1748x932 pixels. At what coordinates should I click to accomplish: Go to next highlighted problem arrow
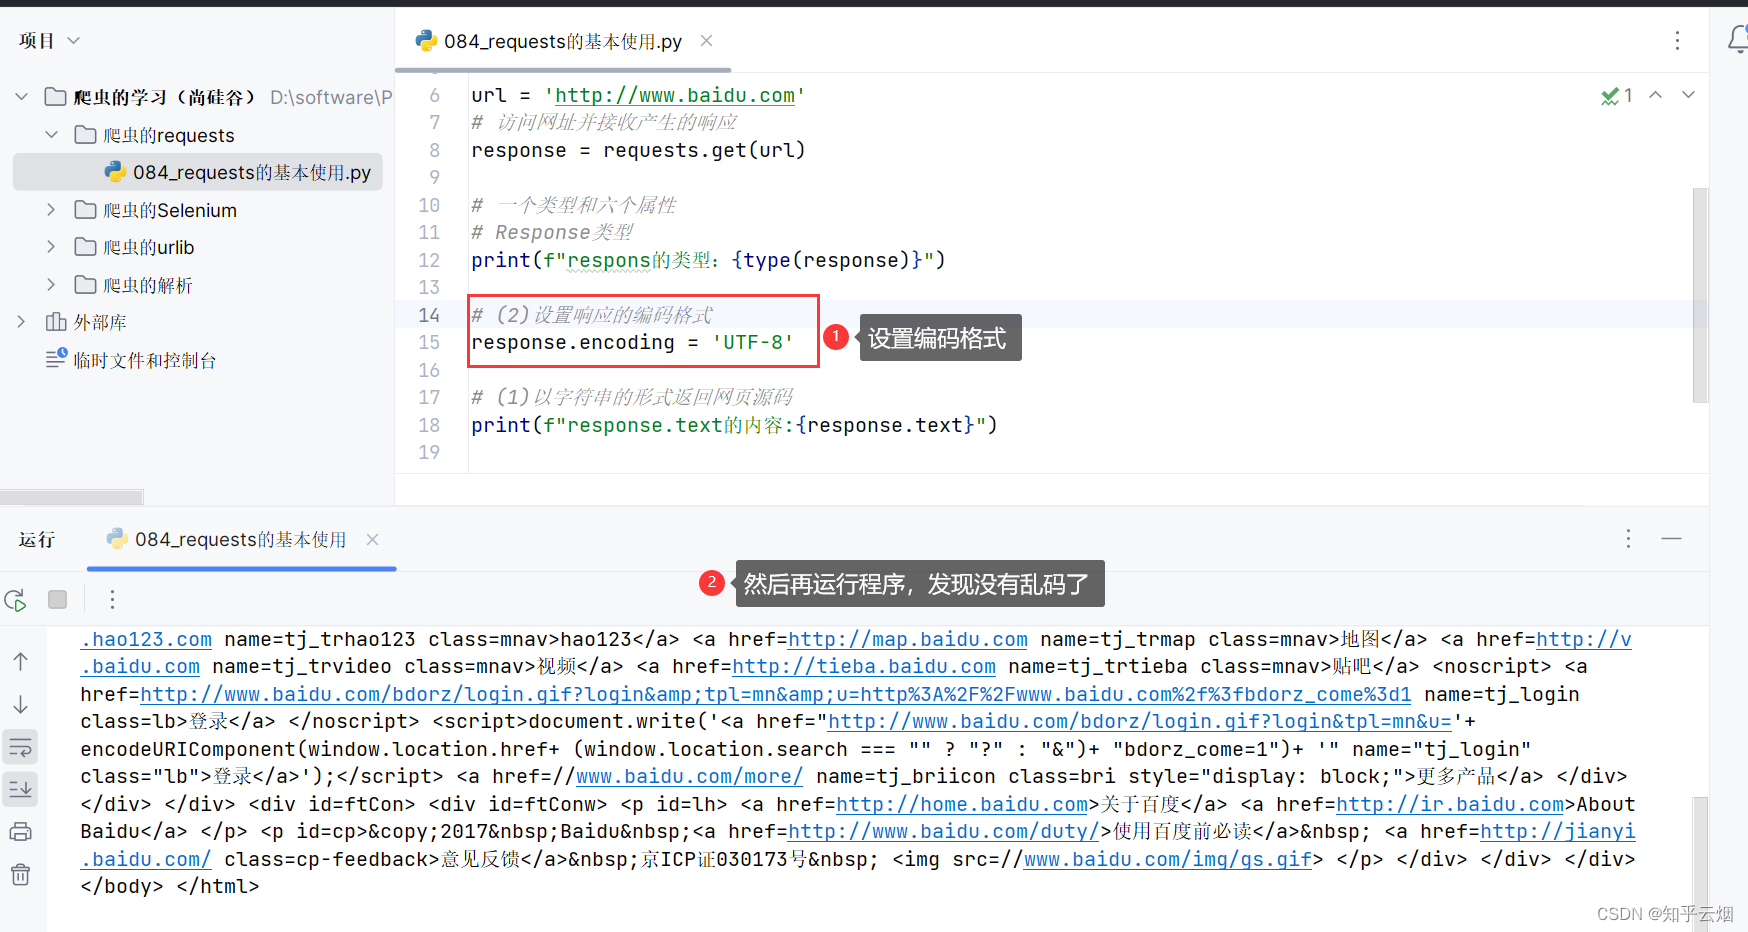point(1689,95)
